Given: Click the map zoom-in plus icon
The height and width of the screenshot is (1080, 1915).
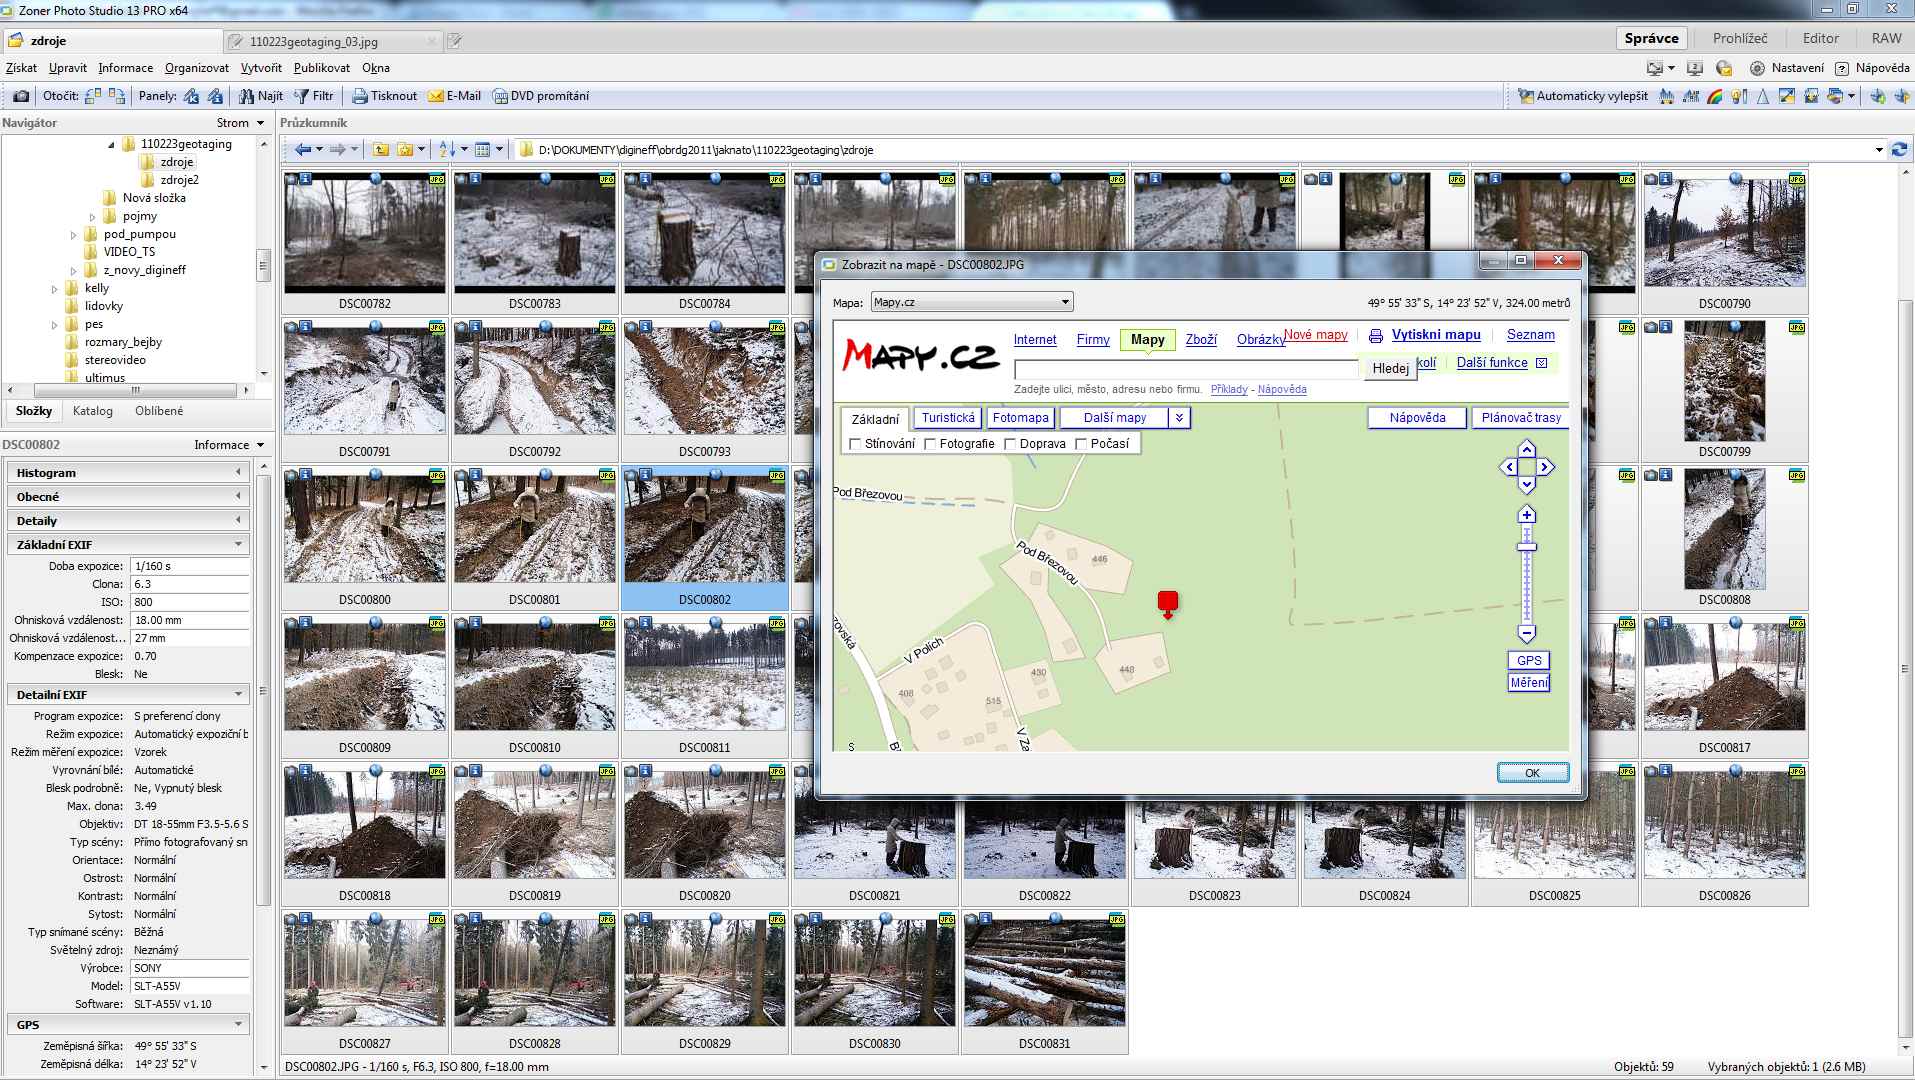Looking at the screenshot, I should point(1526,515).
